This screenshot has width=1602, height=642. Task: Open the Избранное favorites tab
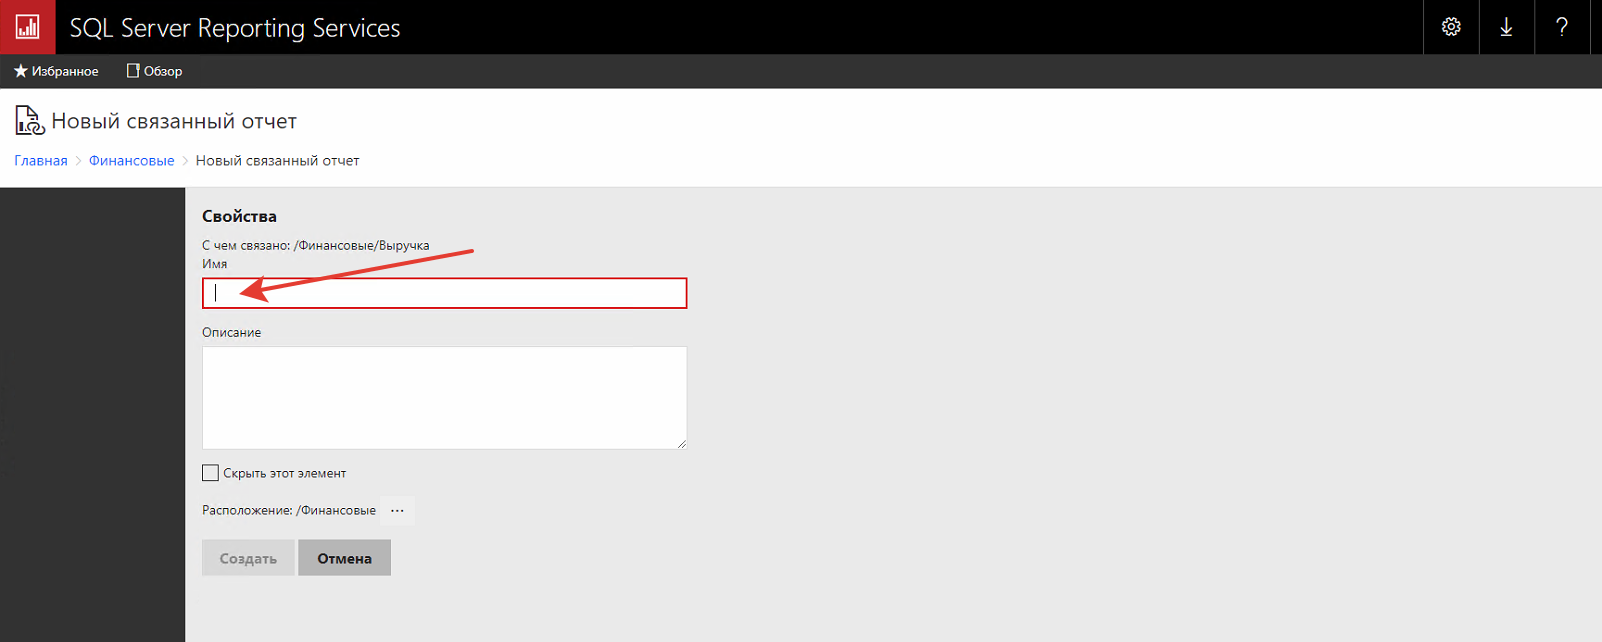56,71
